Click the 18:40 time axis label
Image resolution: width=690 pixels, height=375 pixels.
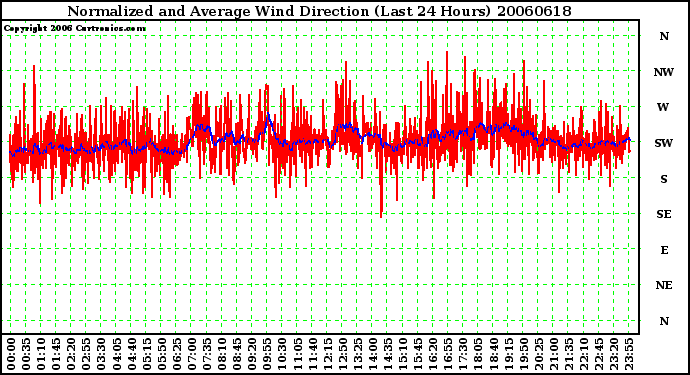coord(494,354)
